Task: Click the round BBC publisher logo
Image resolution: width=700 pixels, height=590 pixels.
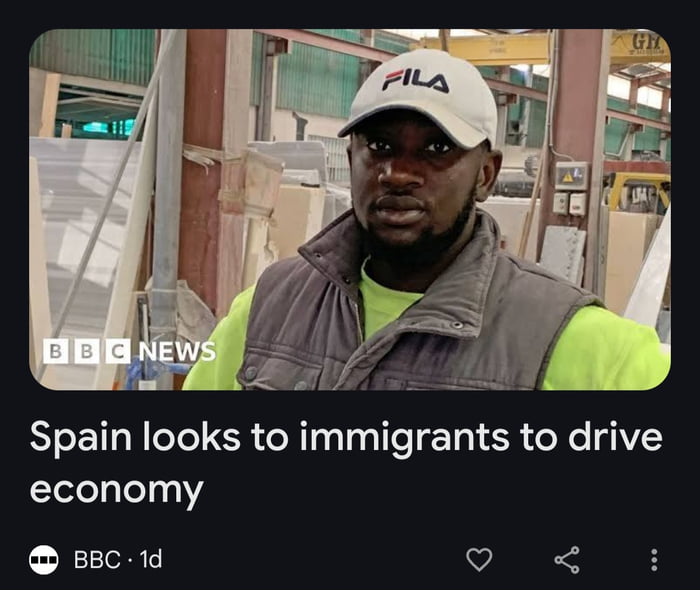Action: pyautogui.click(x=44, y=559)
